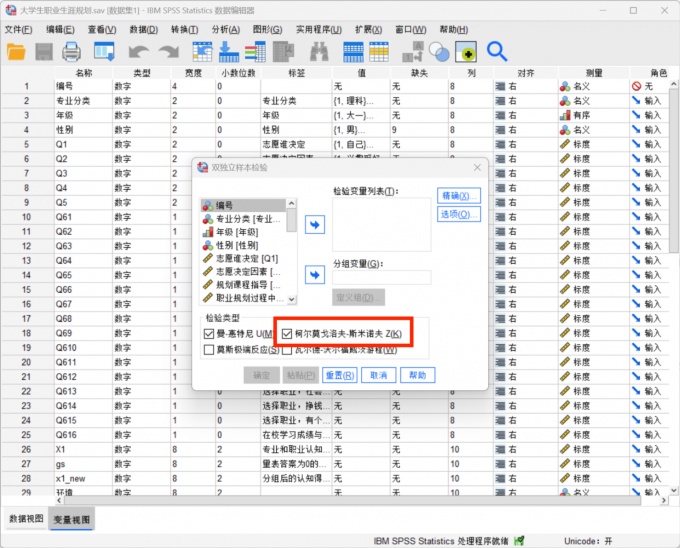
Task: Enable the 瓦尔德-沃尔福威茨游程 checkbox
Action: click(287, 350)
